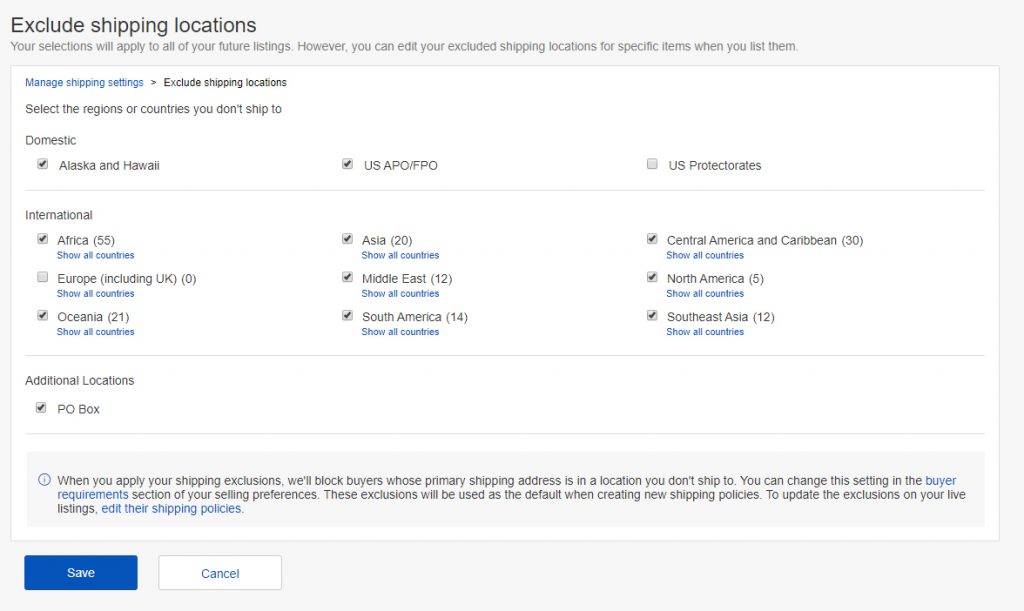Uncheck the Southeast Asia (12) checkbox
This screenshot has width=1024, height=611.
point(652,315)
